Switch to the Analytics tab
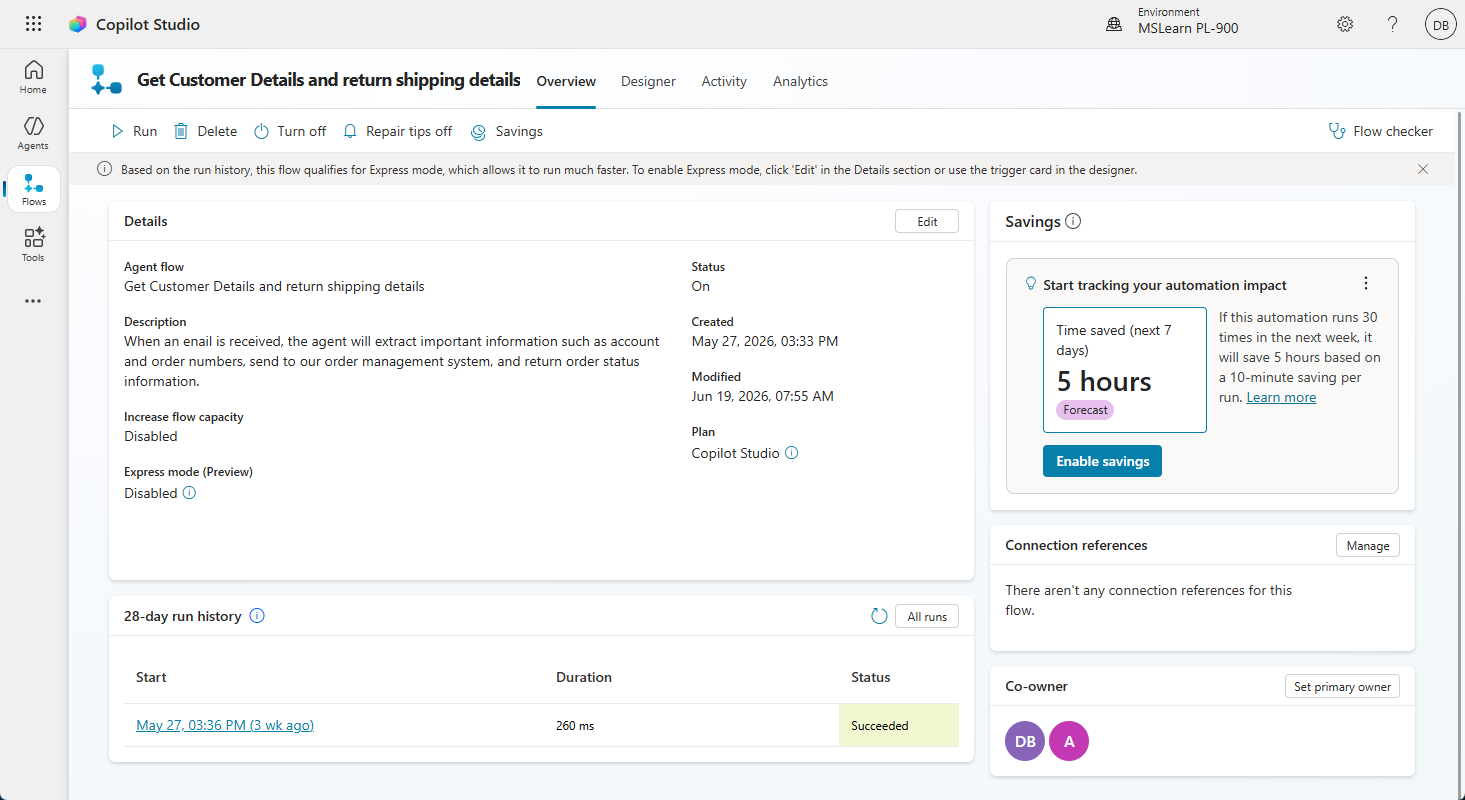1465x800 pixels. (x=800, y=81)
